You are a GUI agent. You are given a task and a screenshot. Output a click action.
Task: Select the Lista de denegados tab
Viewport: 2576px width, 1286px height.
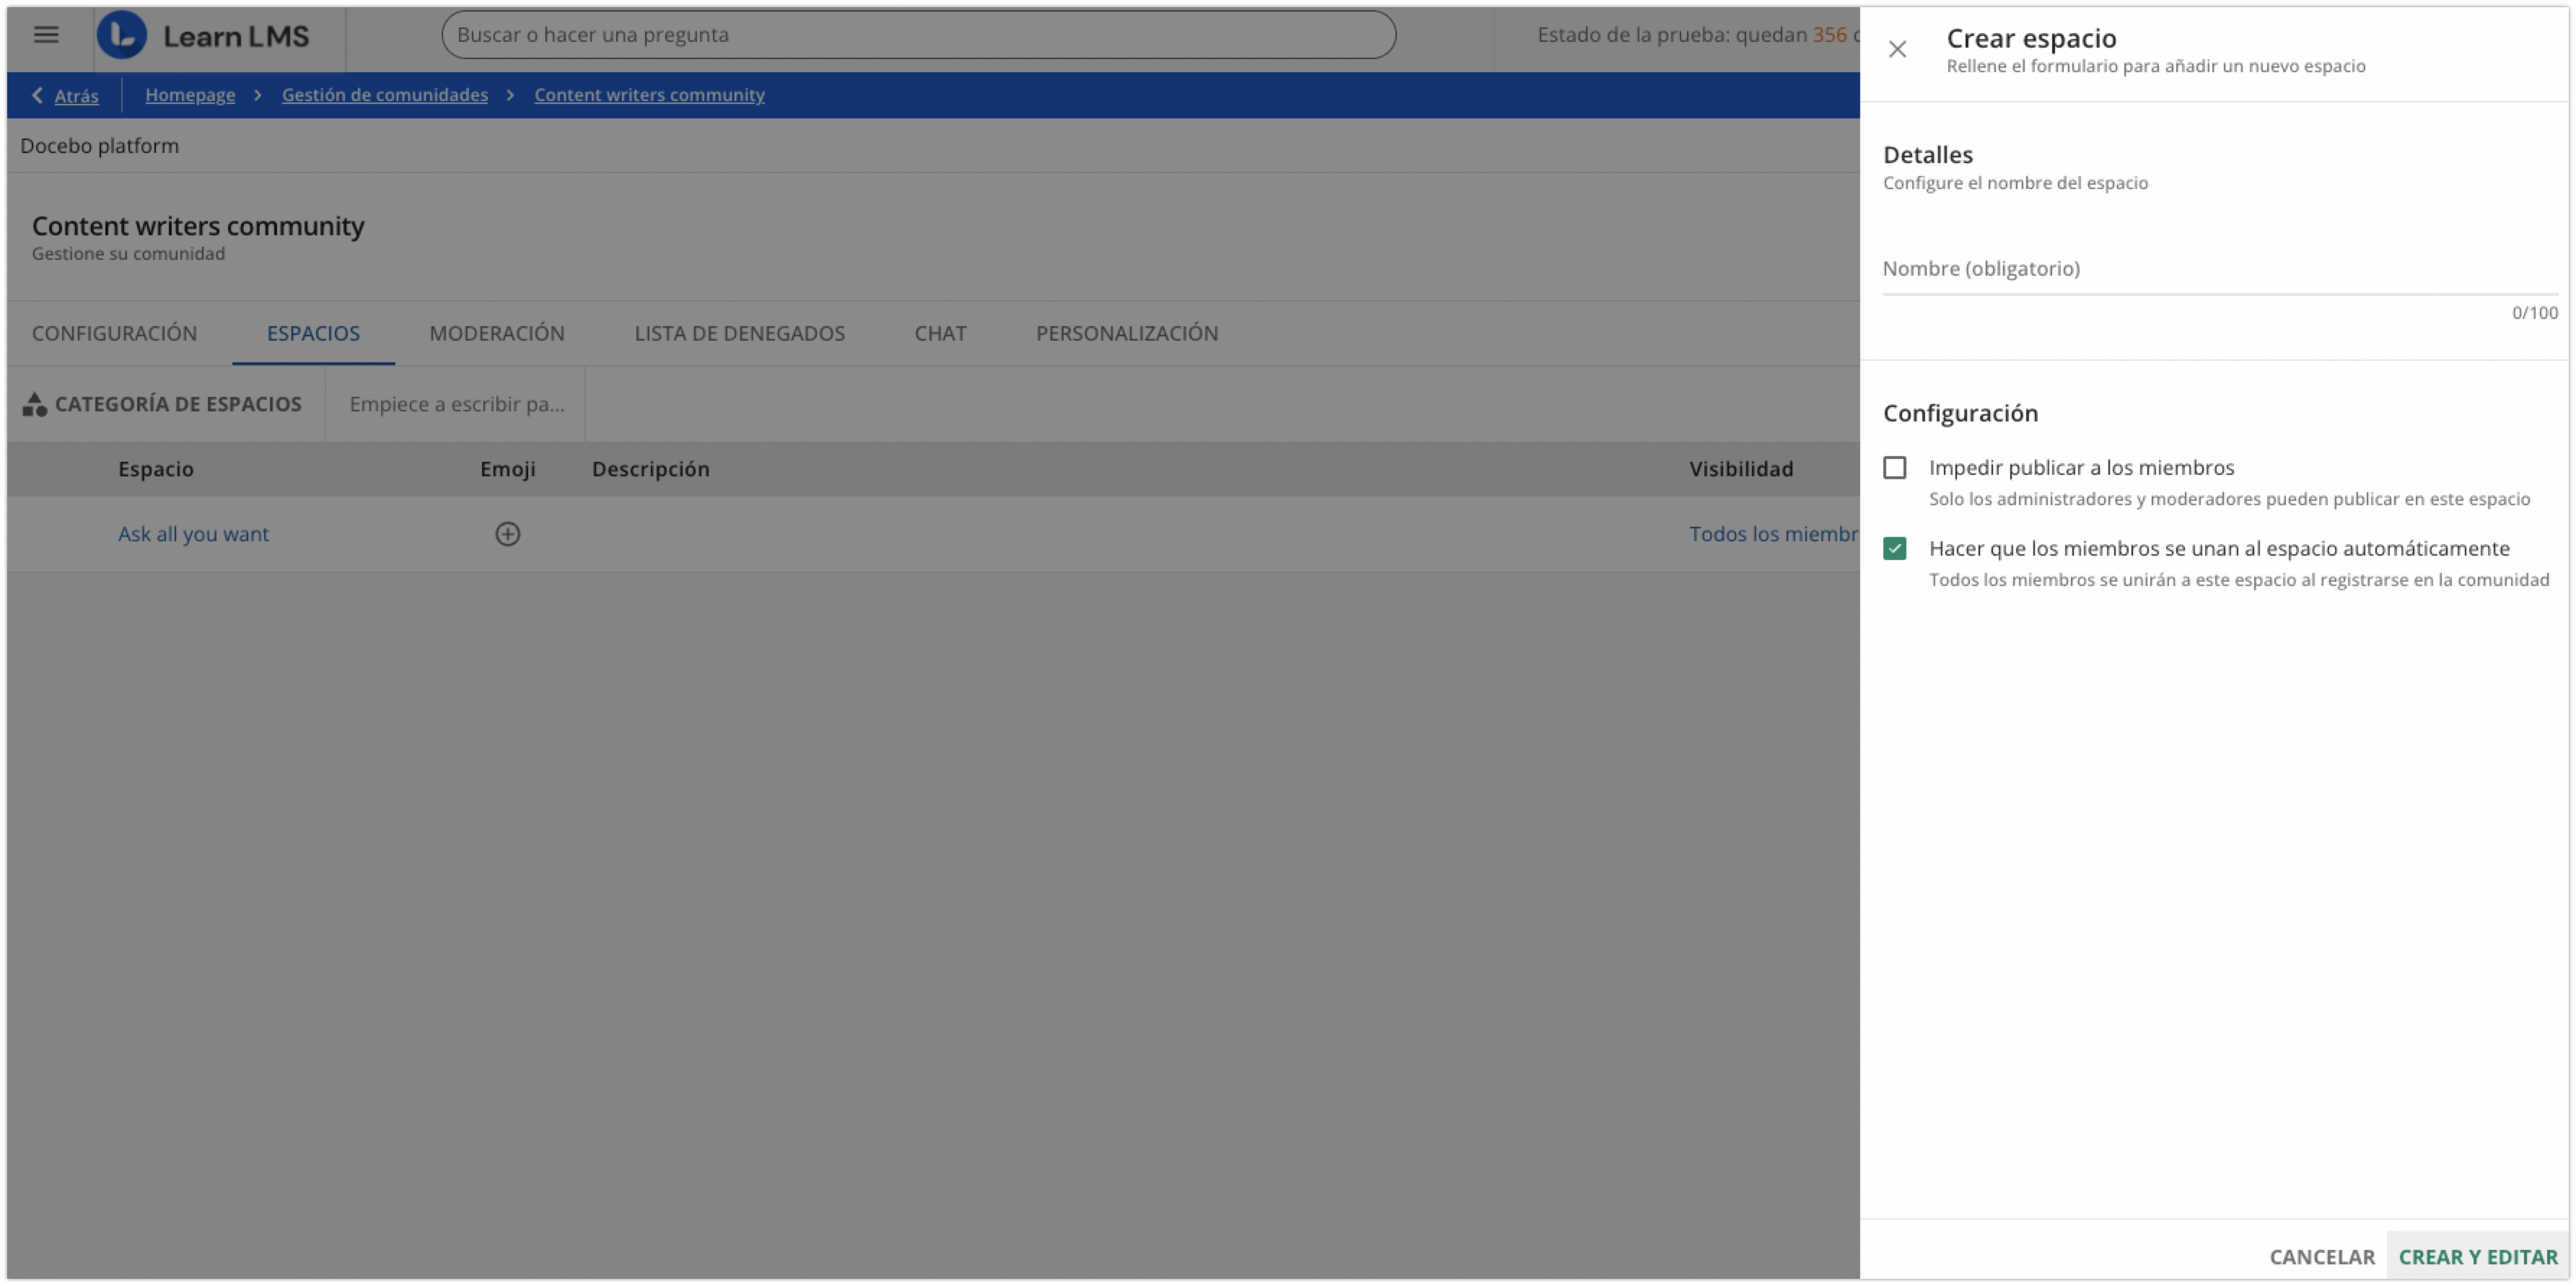pos(739,333)
